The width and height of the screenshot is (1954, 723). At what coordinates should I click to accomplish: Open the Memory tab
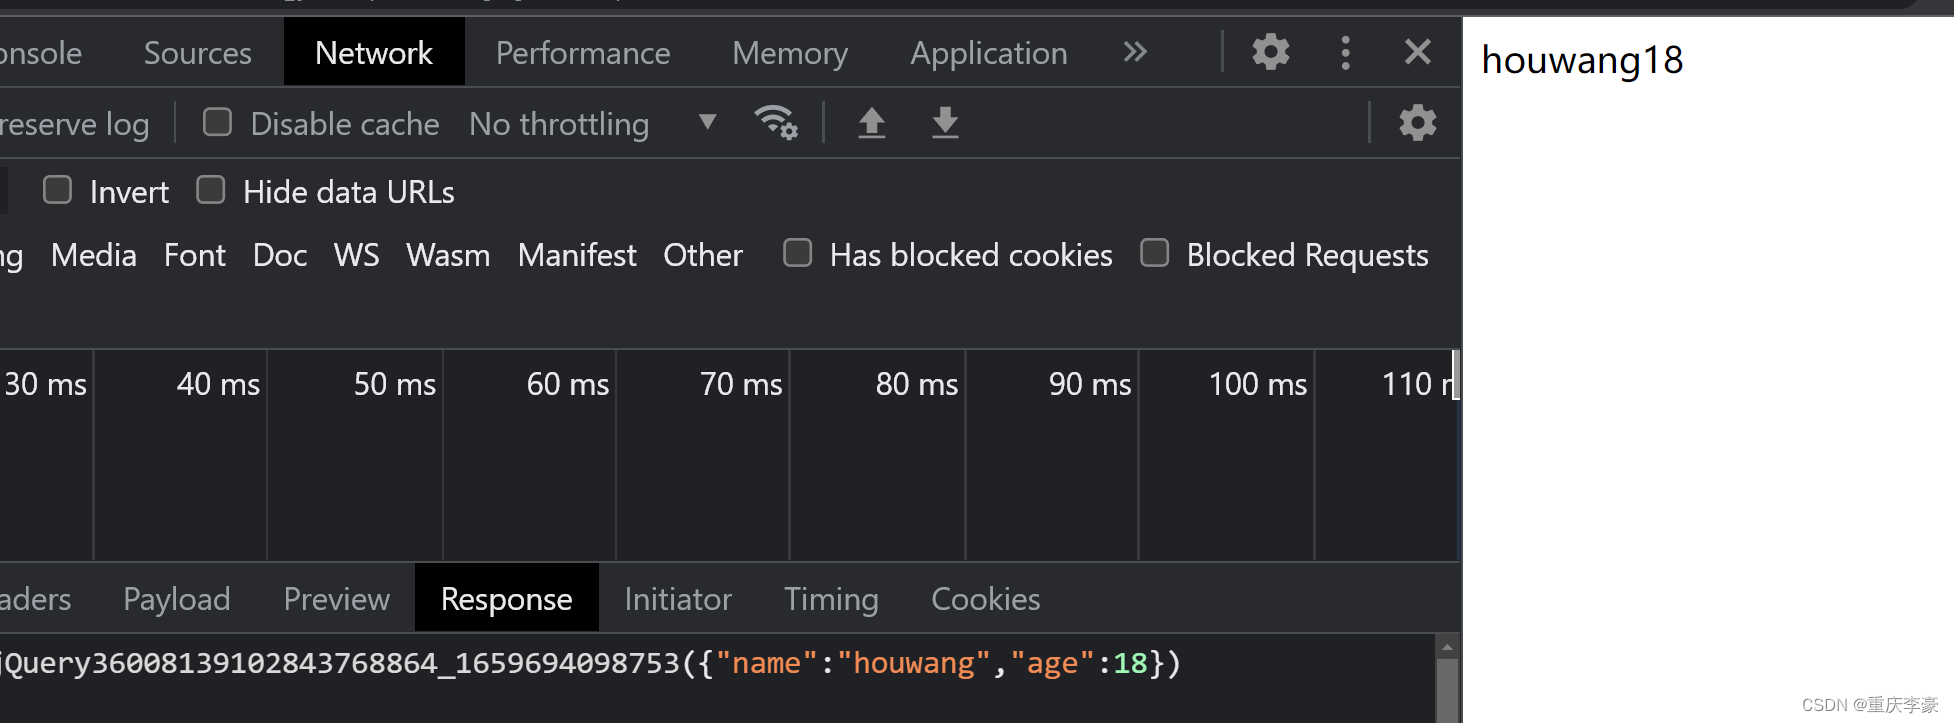(790, 53)
